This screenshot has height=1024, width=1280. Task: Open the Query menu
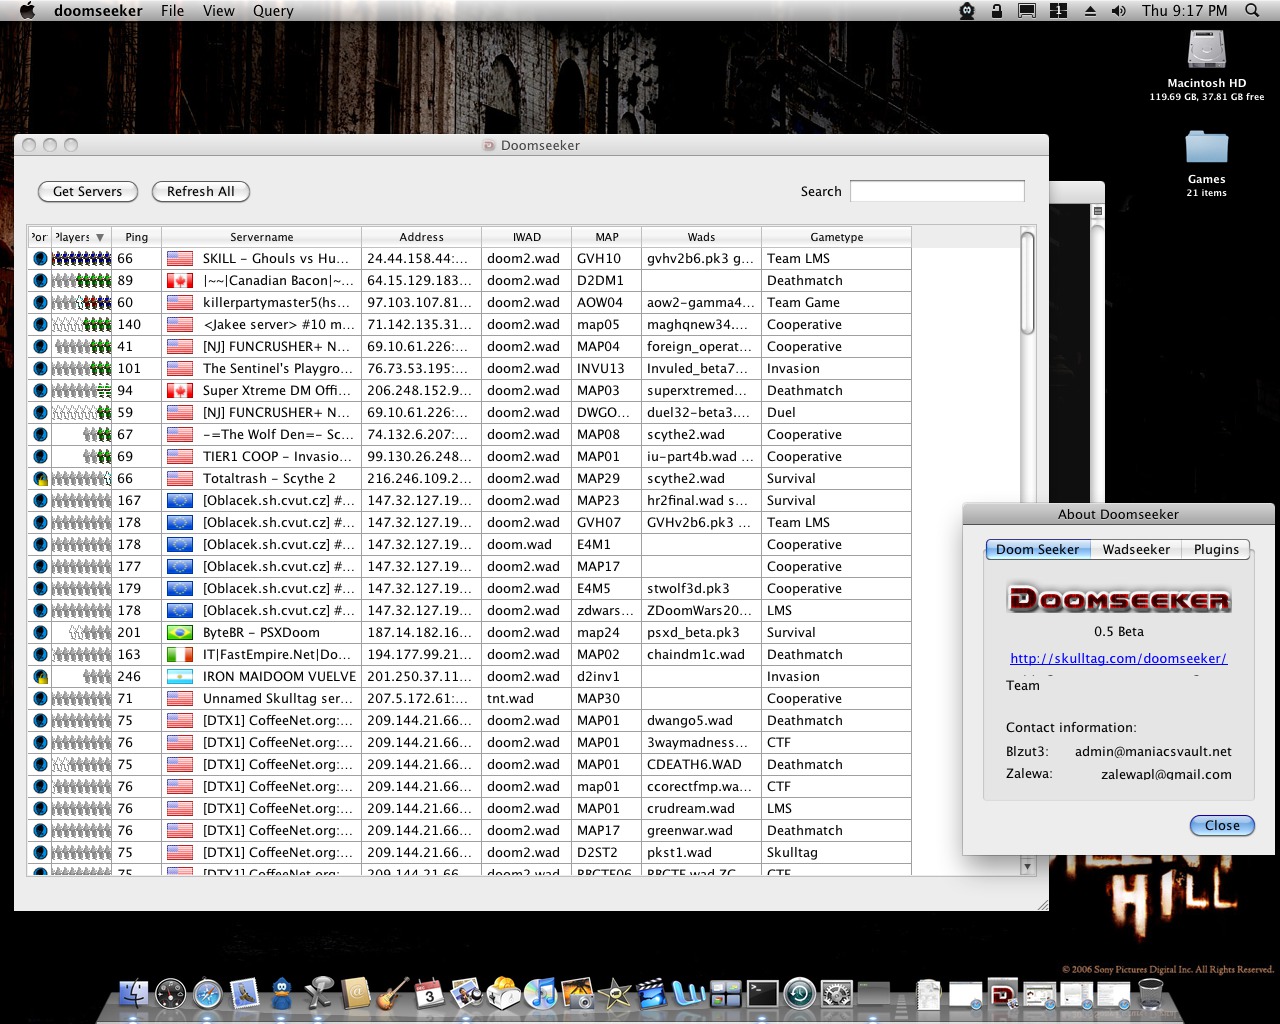[x=272, y=11]
